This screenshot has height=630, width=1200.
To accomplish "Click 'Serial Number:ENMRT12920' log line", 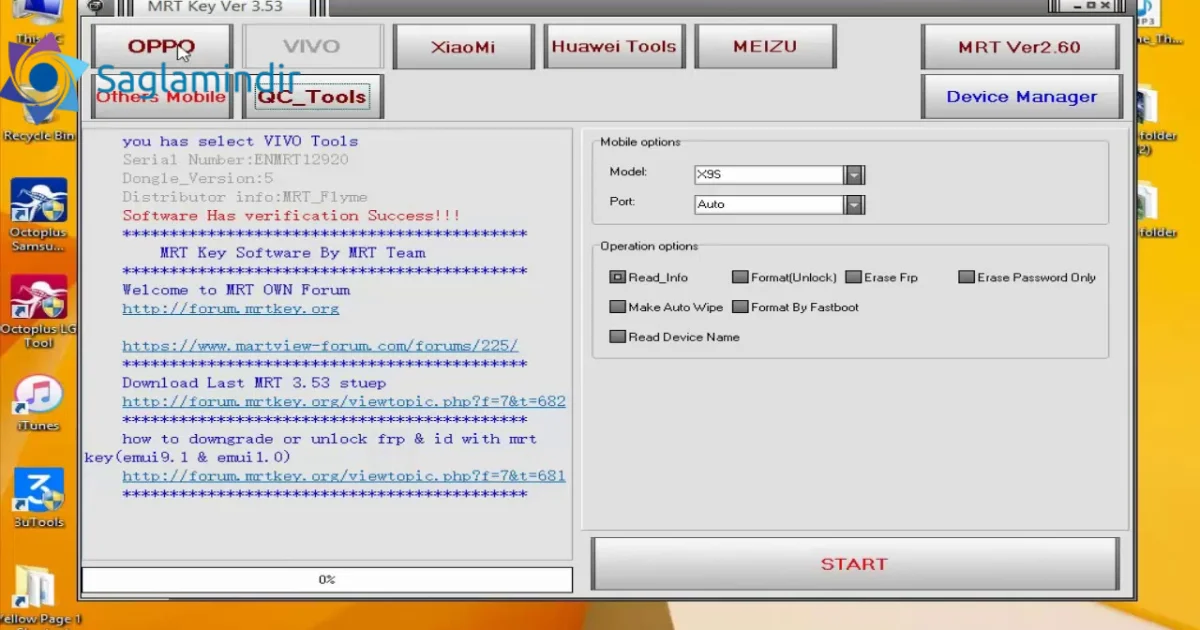I will (x=235, y=160).
